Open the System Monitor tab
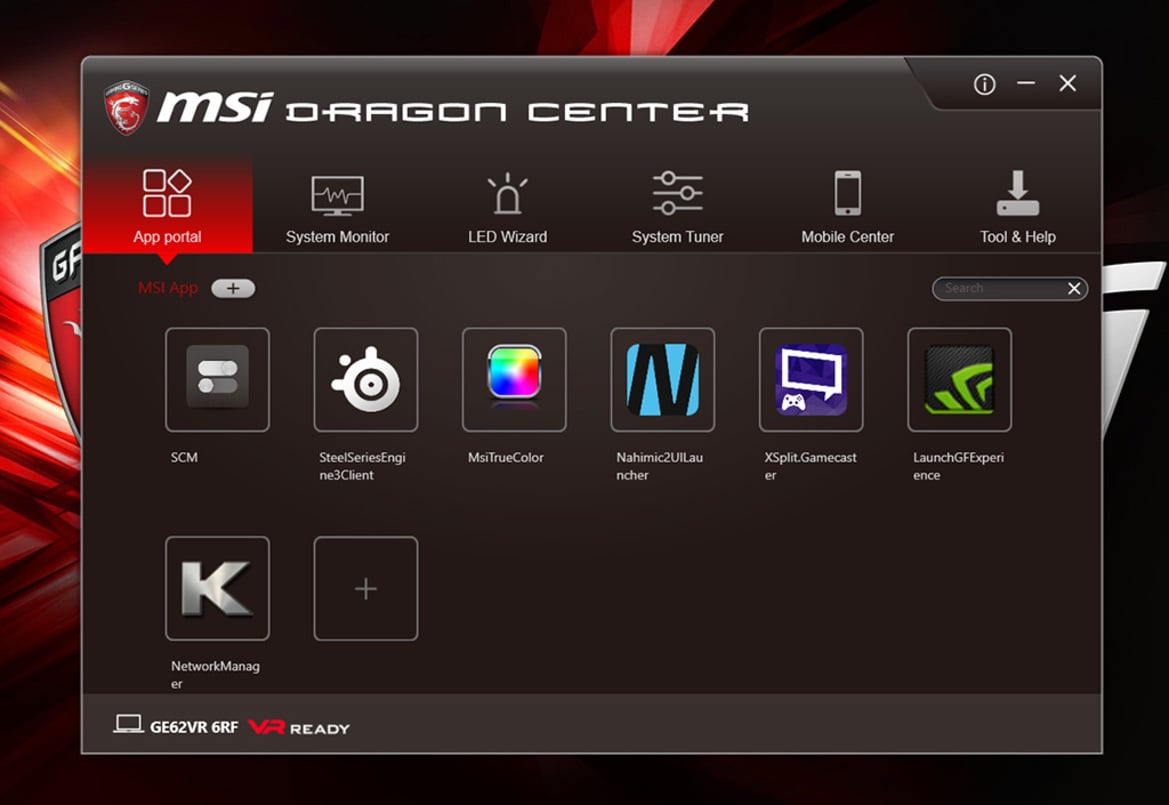 (337, 206)
